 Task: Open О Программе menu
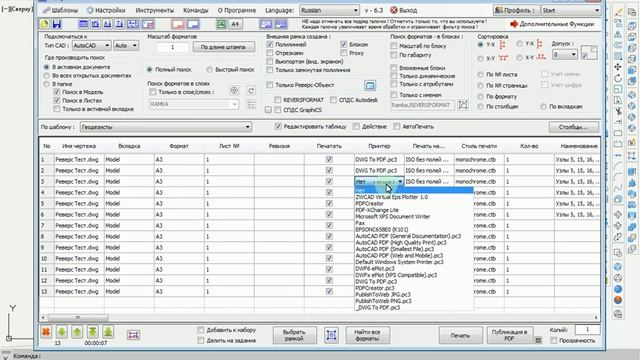tap(237, 10)
